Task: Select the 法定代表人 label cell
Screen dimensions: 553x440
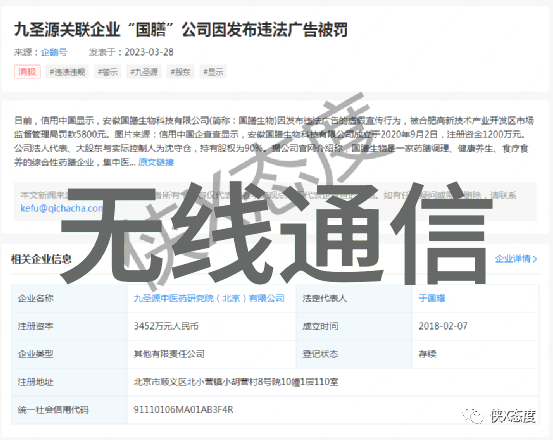Action: click(354, 298)
